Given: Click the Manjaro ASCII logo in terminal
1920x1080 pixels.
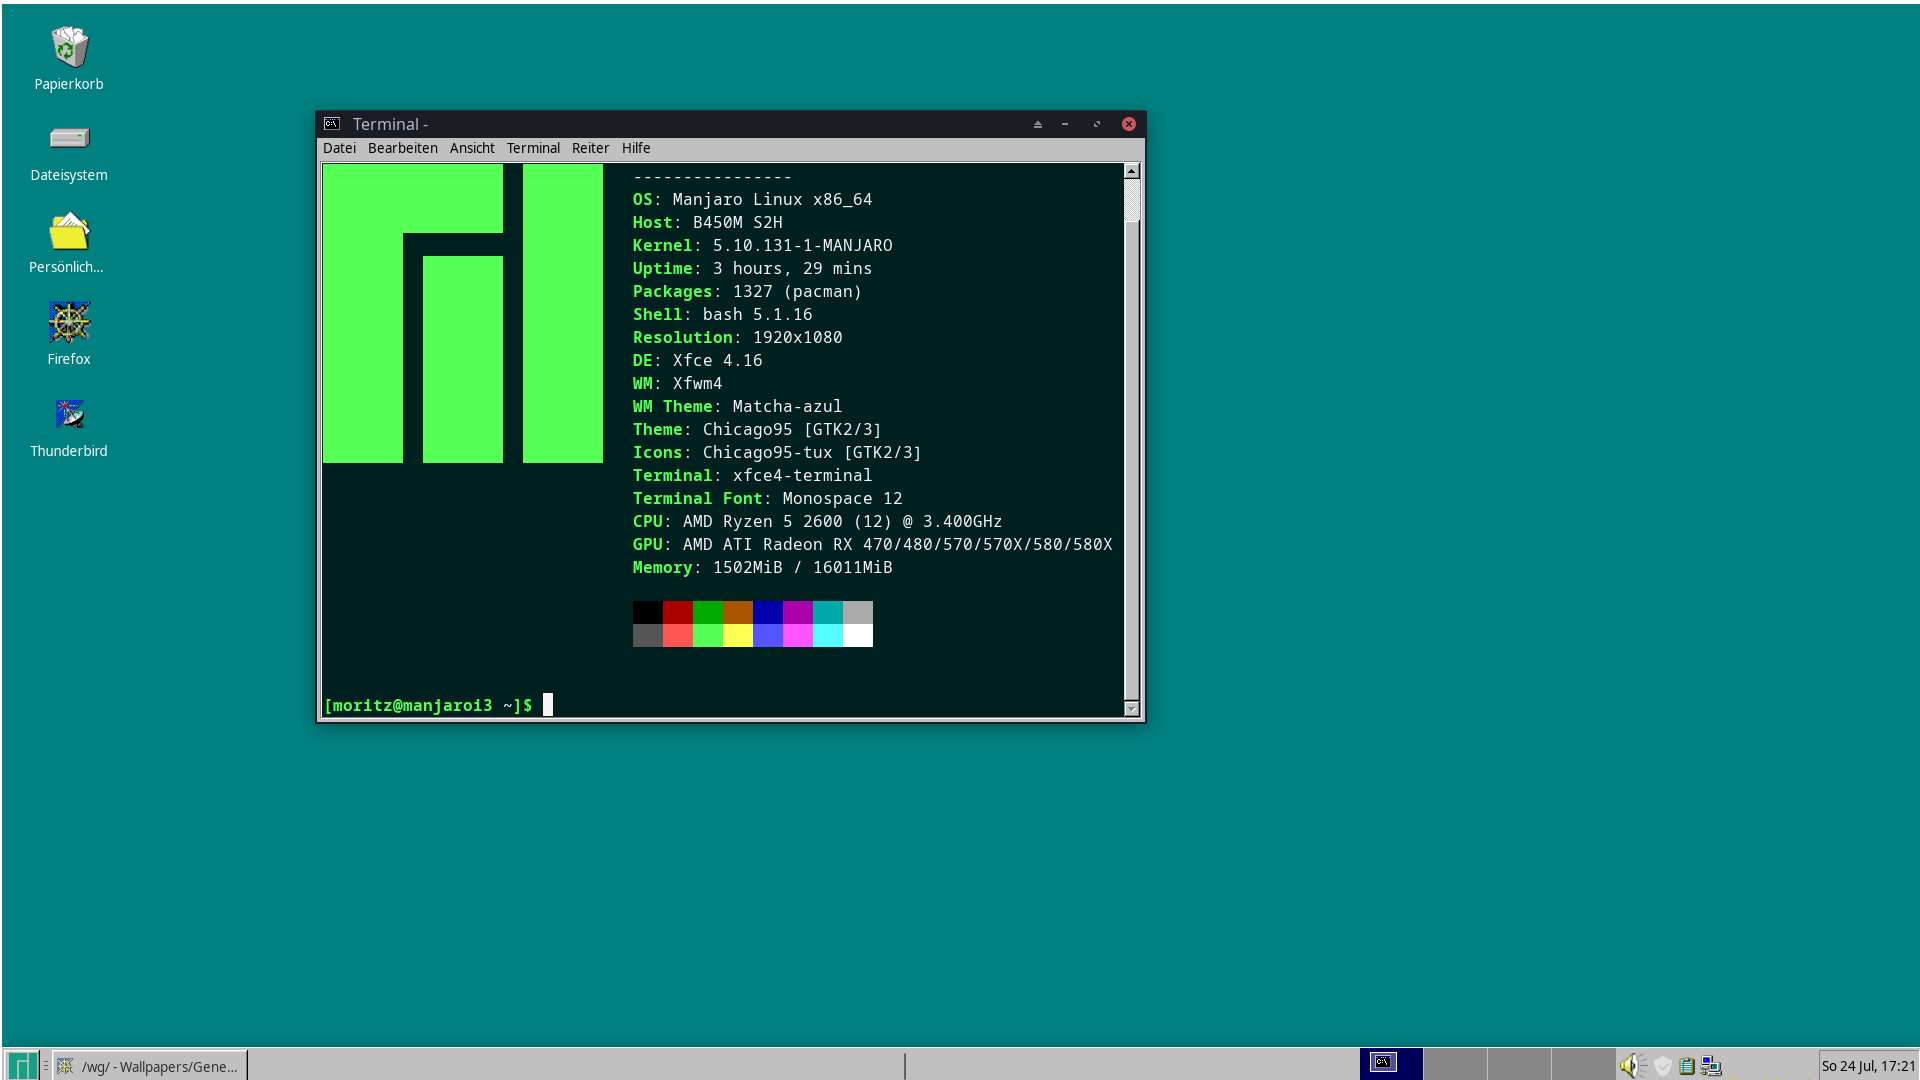Looking at the screenshot, I should tap(463, 314).
